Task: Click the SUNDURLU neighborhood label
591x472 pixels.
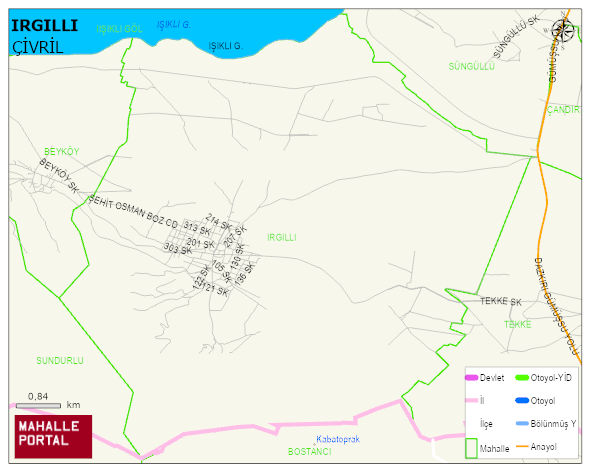Action: [x=60, y=360]
